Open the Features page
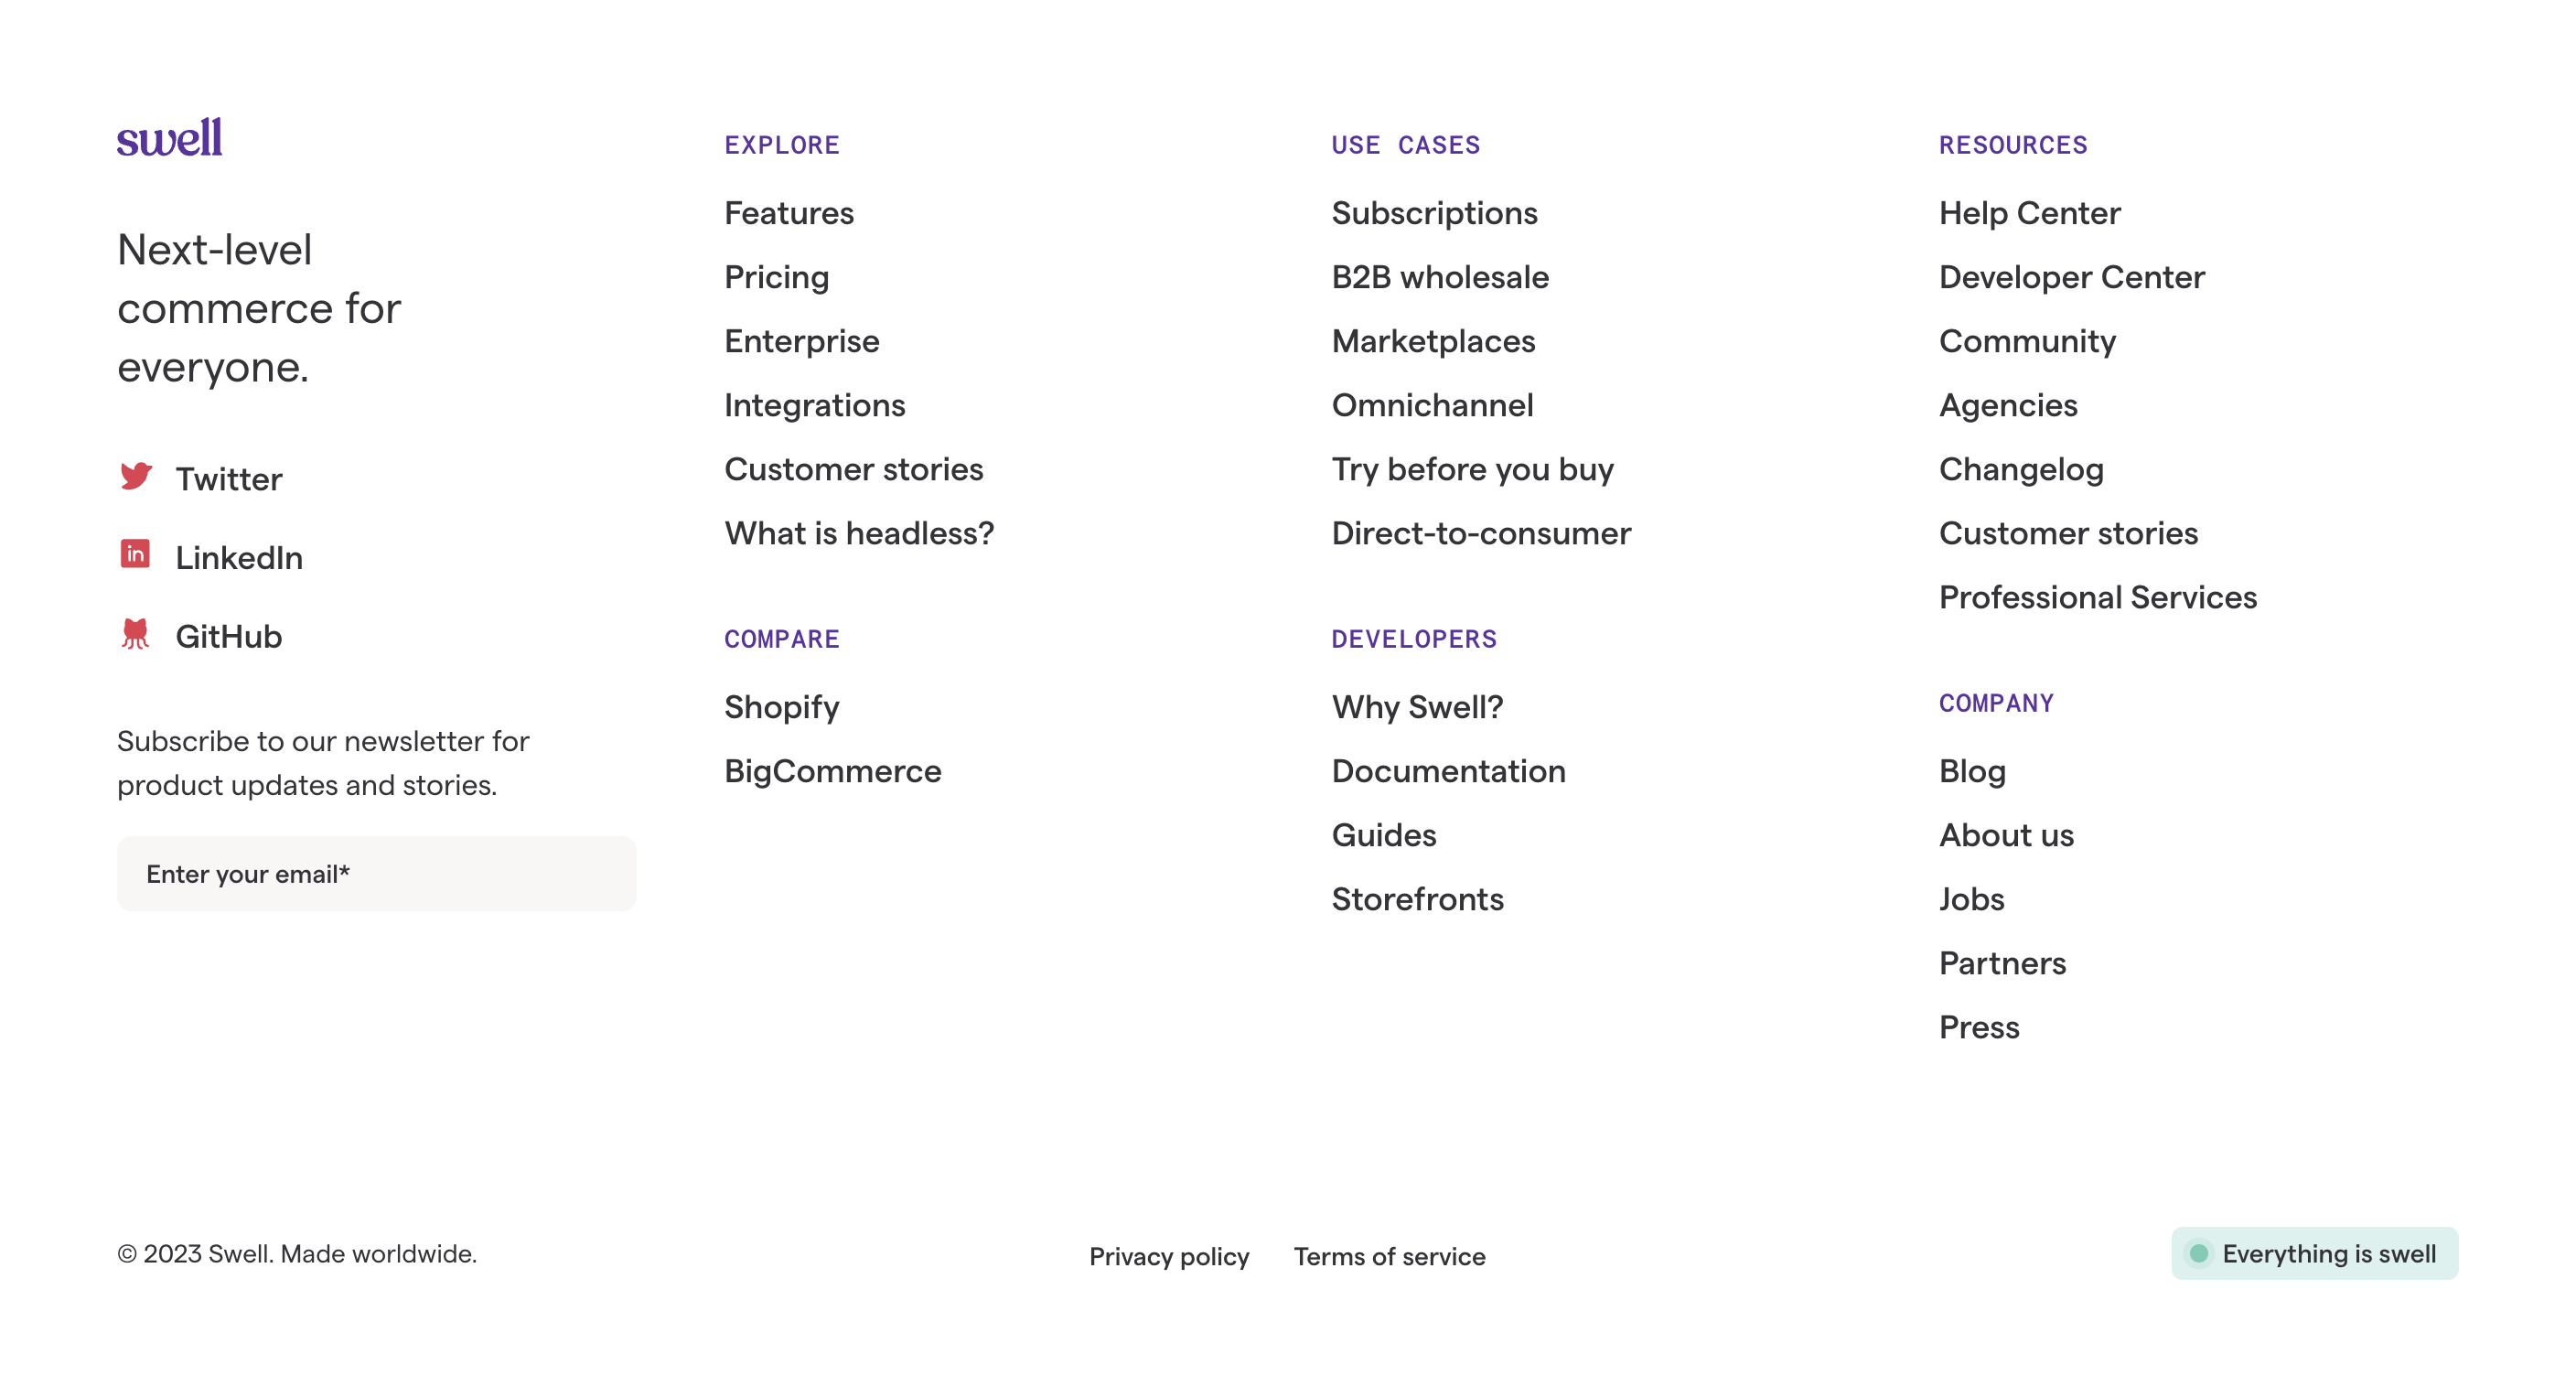 788,213
